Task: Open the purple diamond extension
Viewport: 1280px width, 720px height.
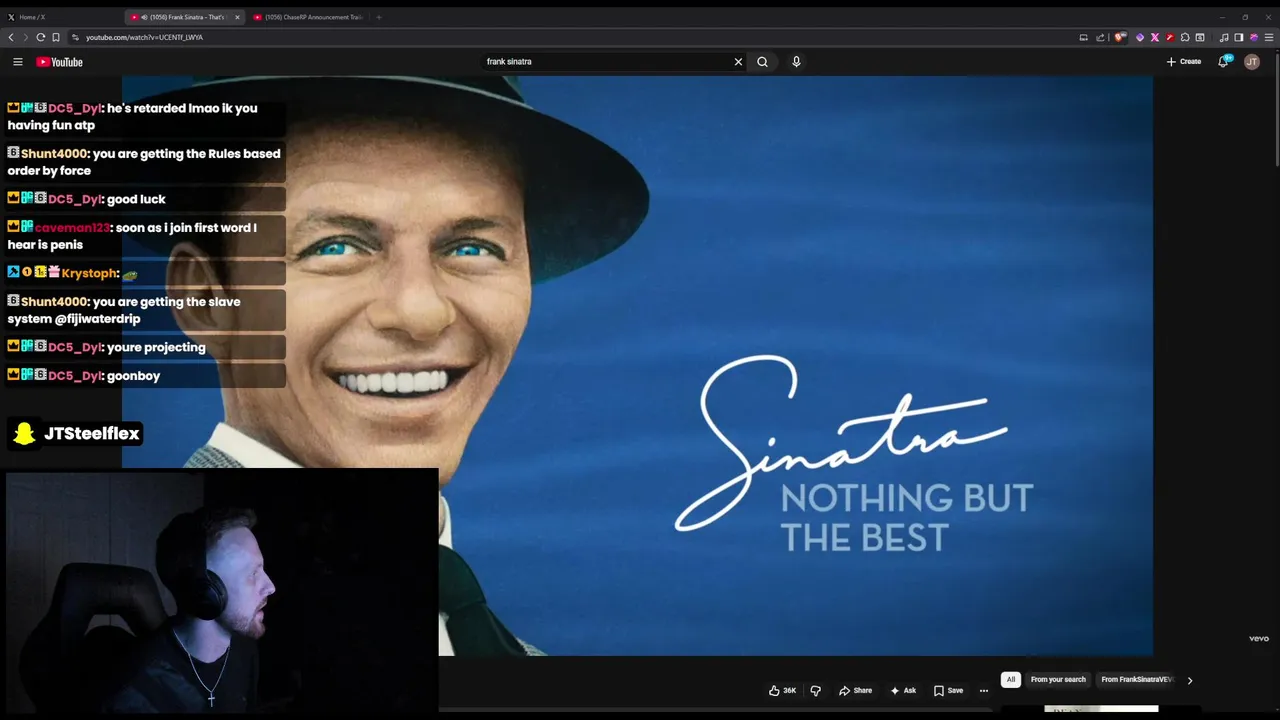Action: pyautogui.click(x=1140, y=37)
